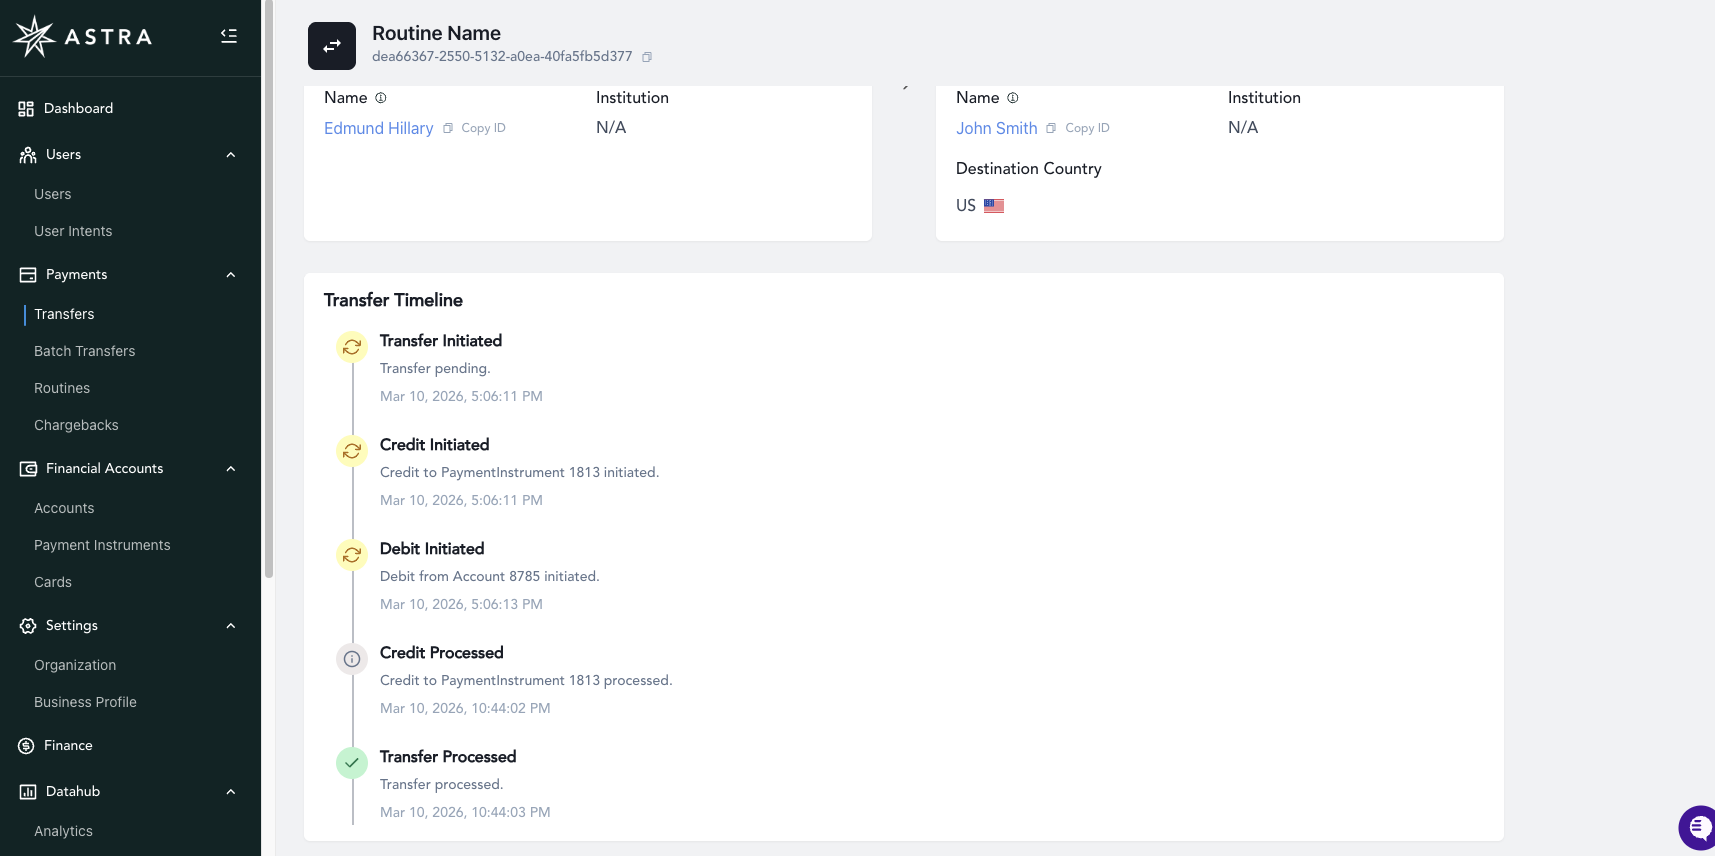Click the Financial Accounts wallet icon
This screenshot has width=1715, height=856.
click(28, 469)
